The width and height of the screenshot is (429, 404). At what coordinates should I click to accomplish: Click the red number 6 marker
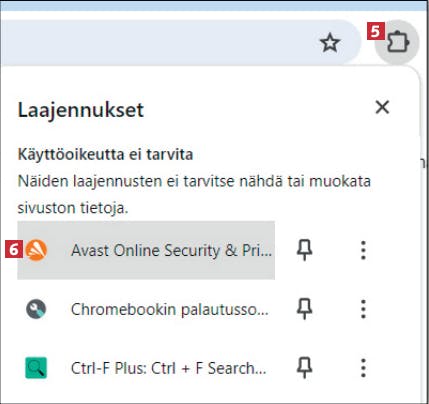click(x=14, y=249)
